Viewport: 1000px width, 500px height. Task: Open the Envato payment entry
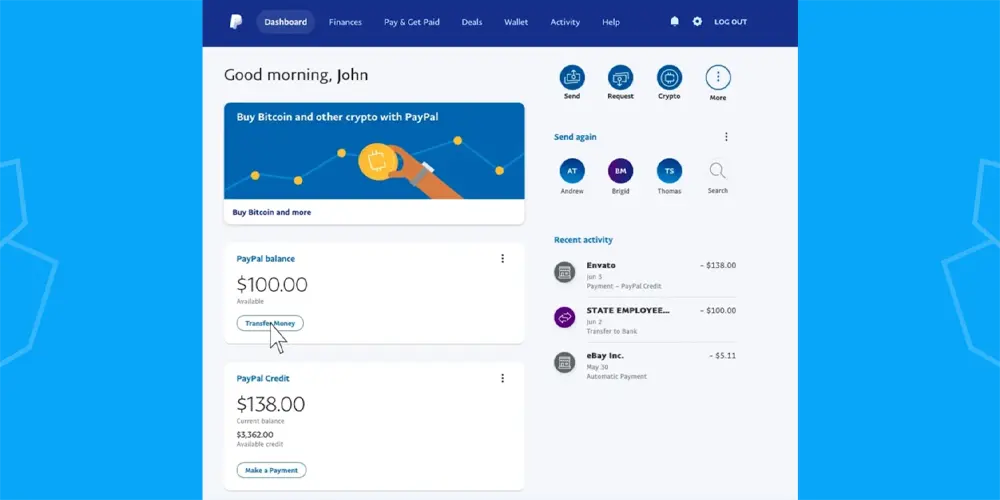coord(645,275)
